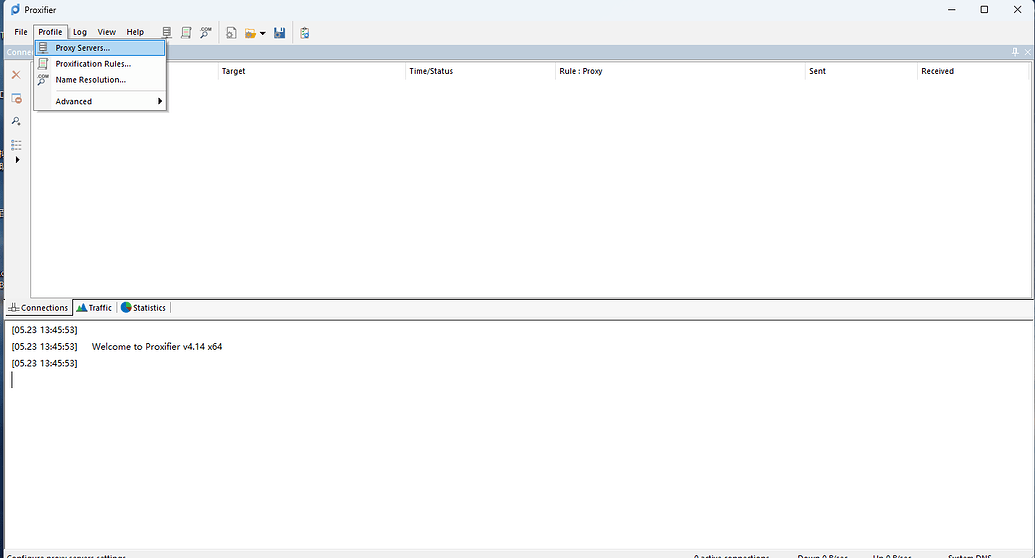Sort by the Received column header
1035x558 pixels.
coord(974,71)
